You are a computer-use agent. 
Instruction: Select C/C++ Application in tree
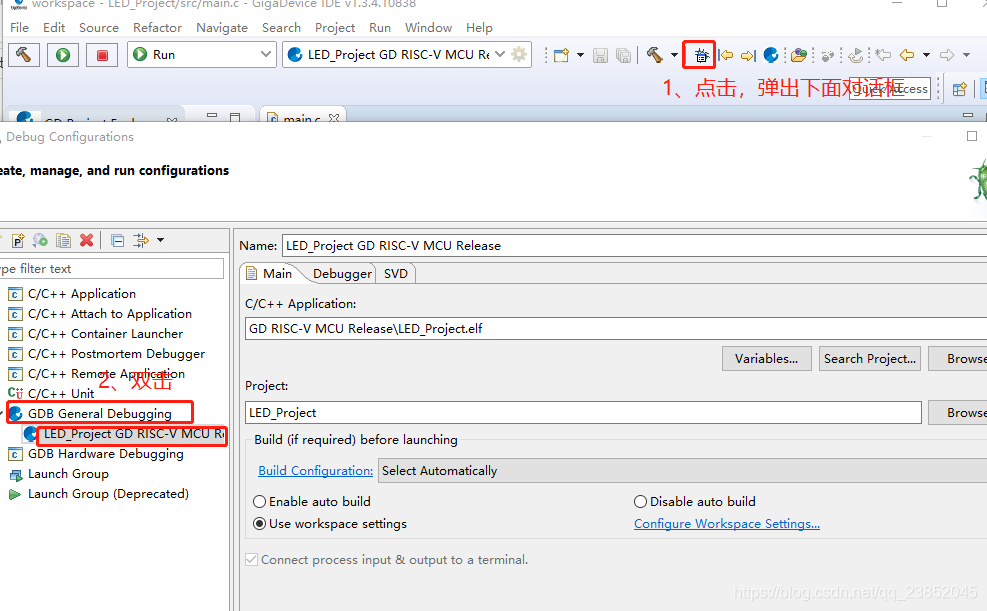click(x=82, y=294)
